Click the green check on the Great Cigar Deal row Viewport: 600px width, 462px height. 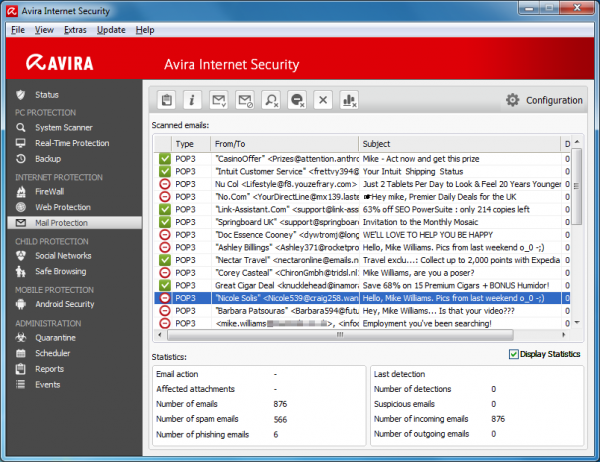click(x=165, y=285)
